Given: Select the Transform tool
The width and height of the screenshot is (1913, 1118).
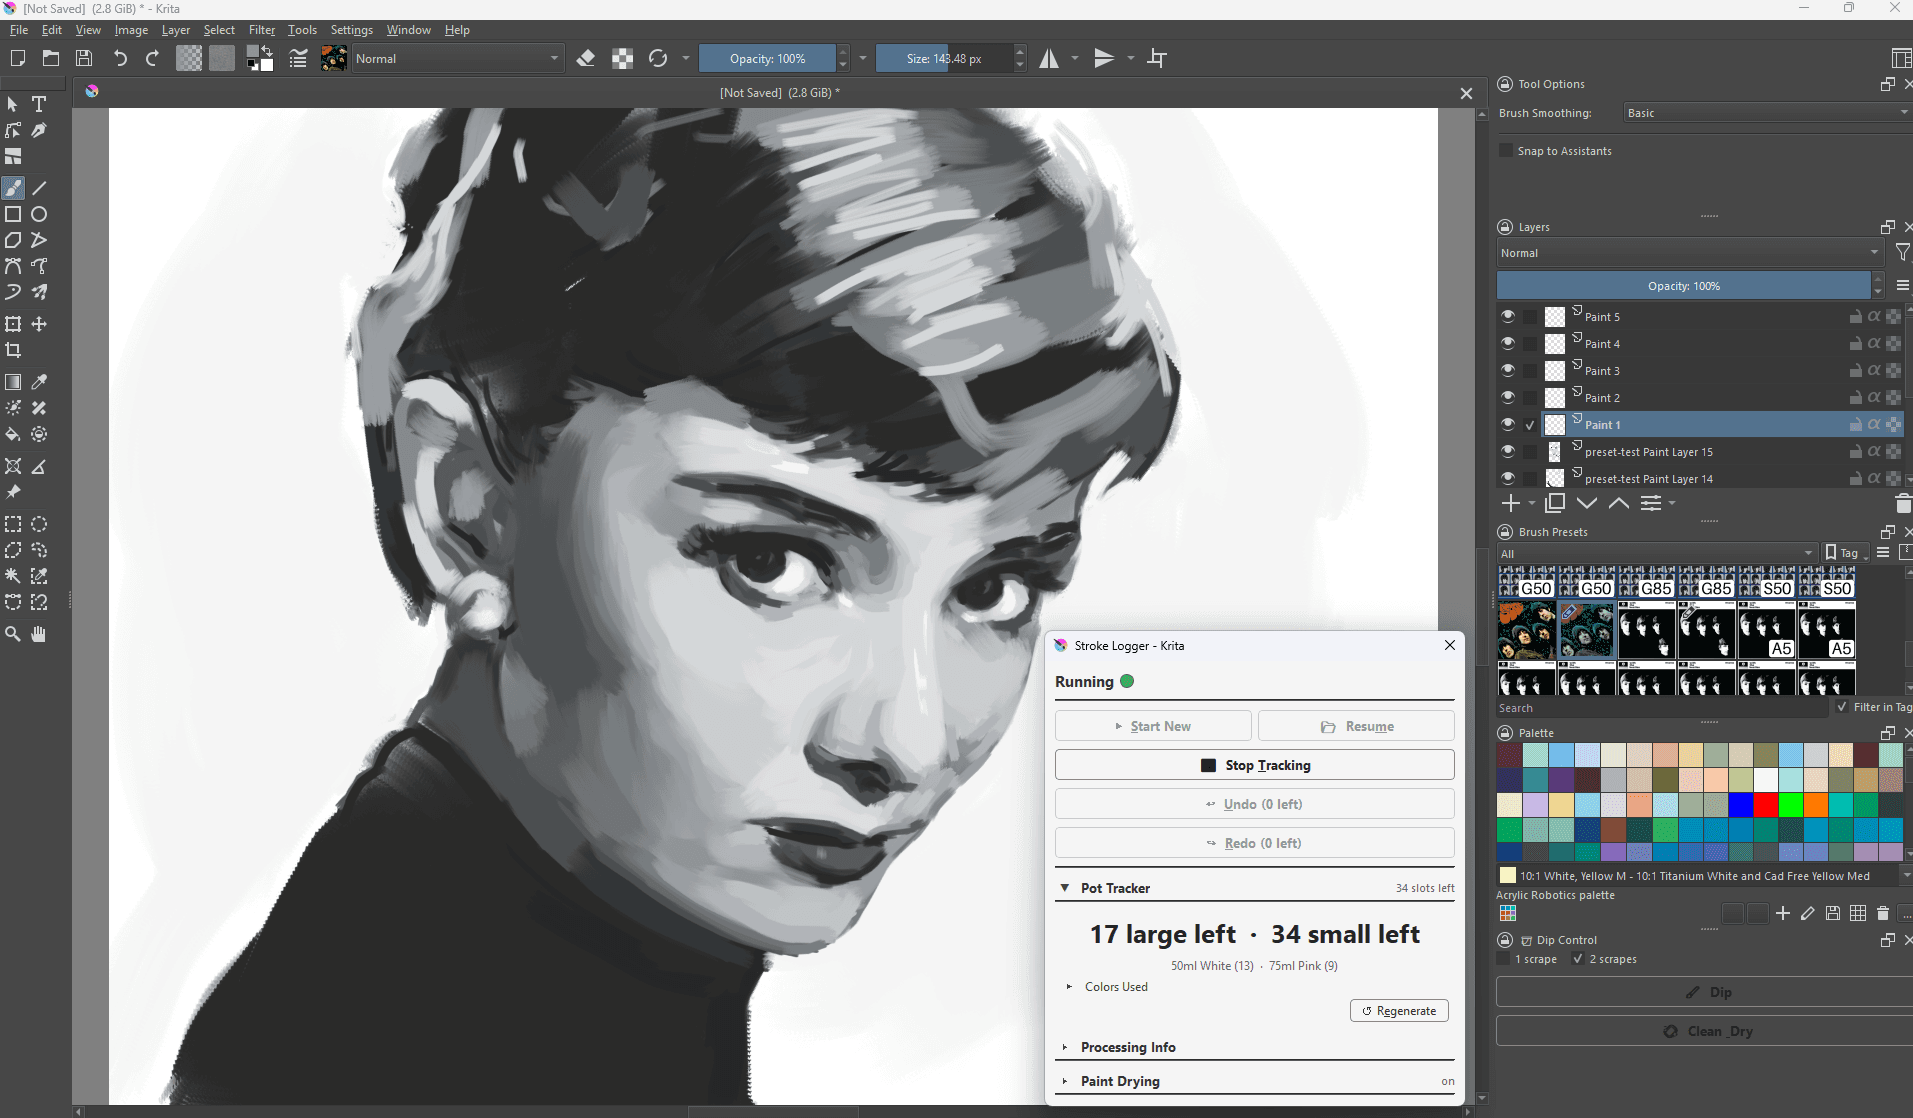Looking at the screenshot, I should pyautogui.click(x=13, y=324).
